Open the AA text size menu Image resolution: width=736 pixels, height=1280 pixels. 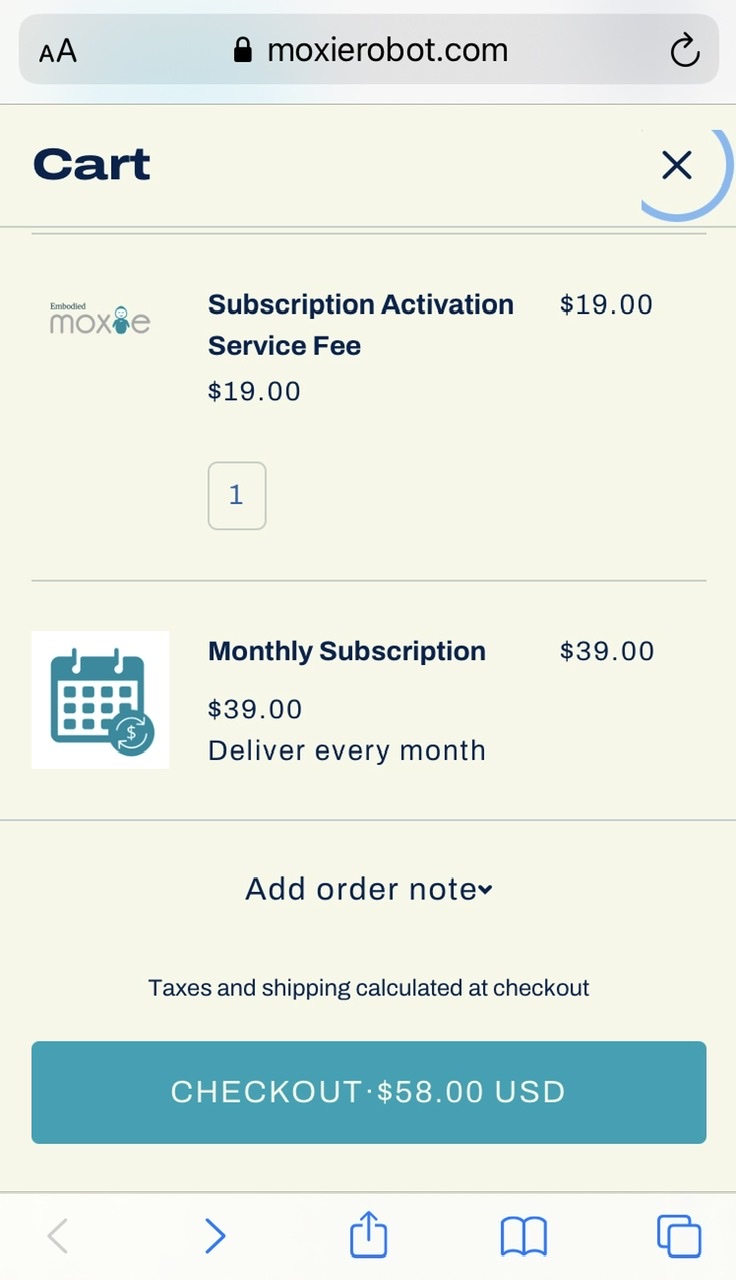tap(58, 51)
